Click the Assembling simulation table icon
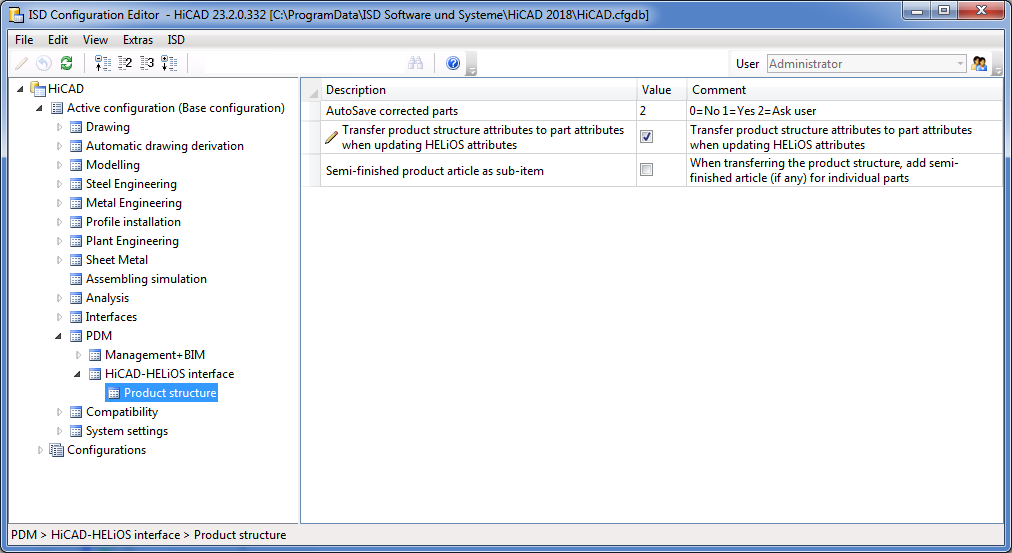 (76, 279)
